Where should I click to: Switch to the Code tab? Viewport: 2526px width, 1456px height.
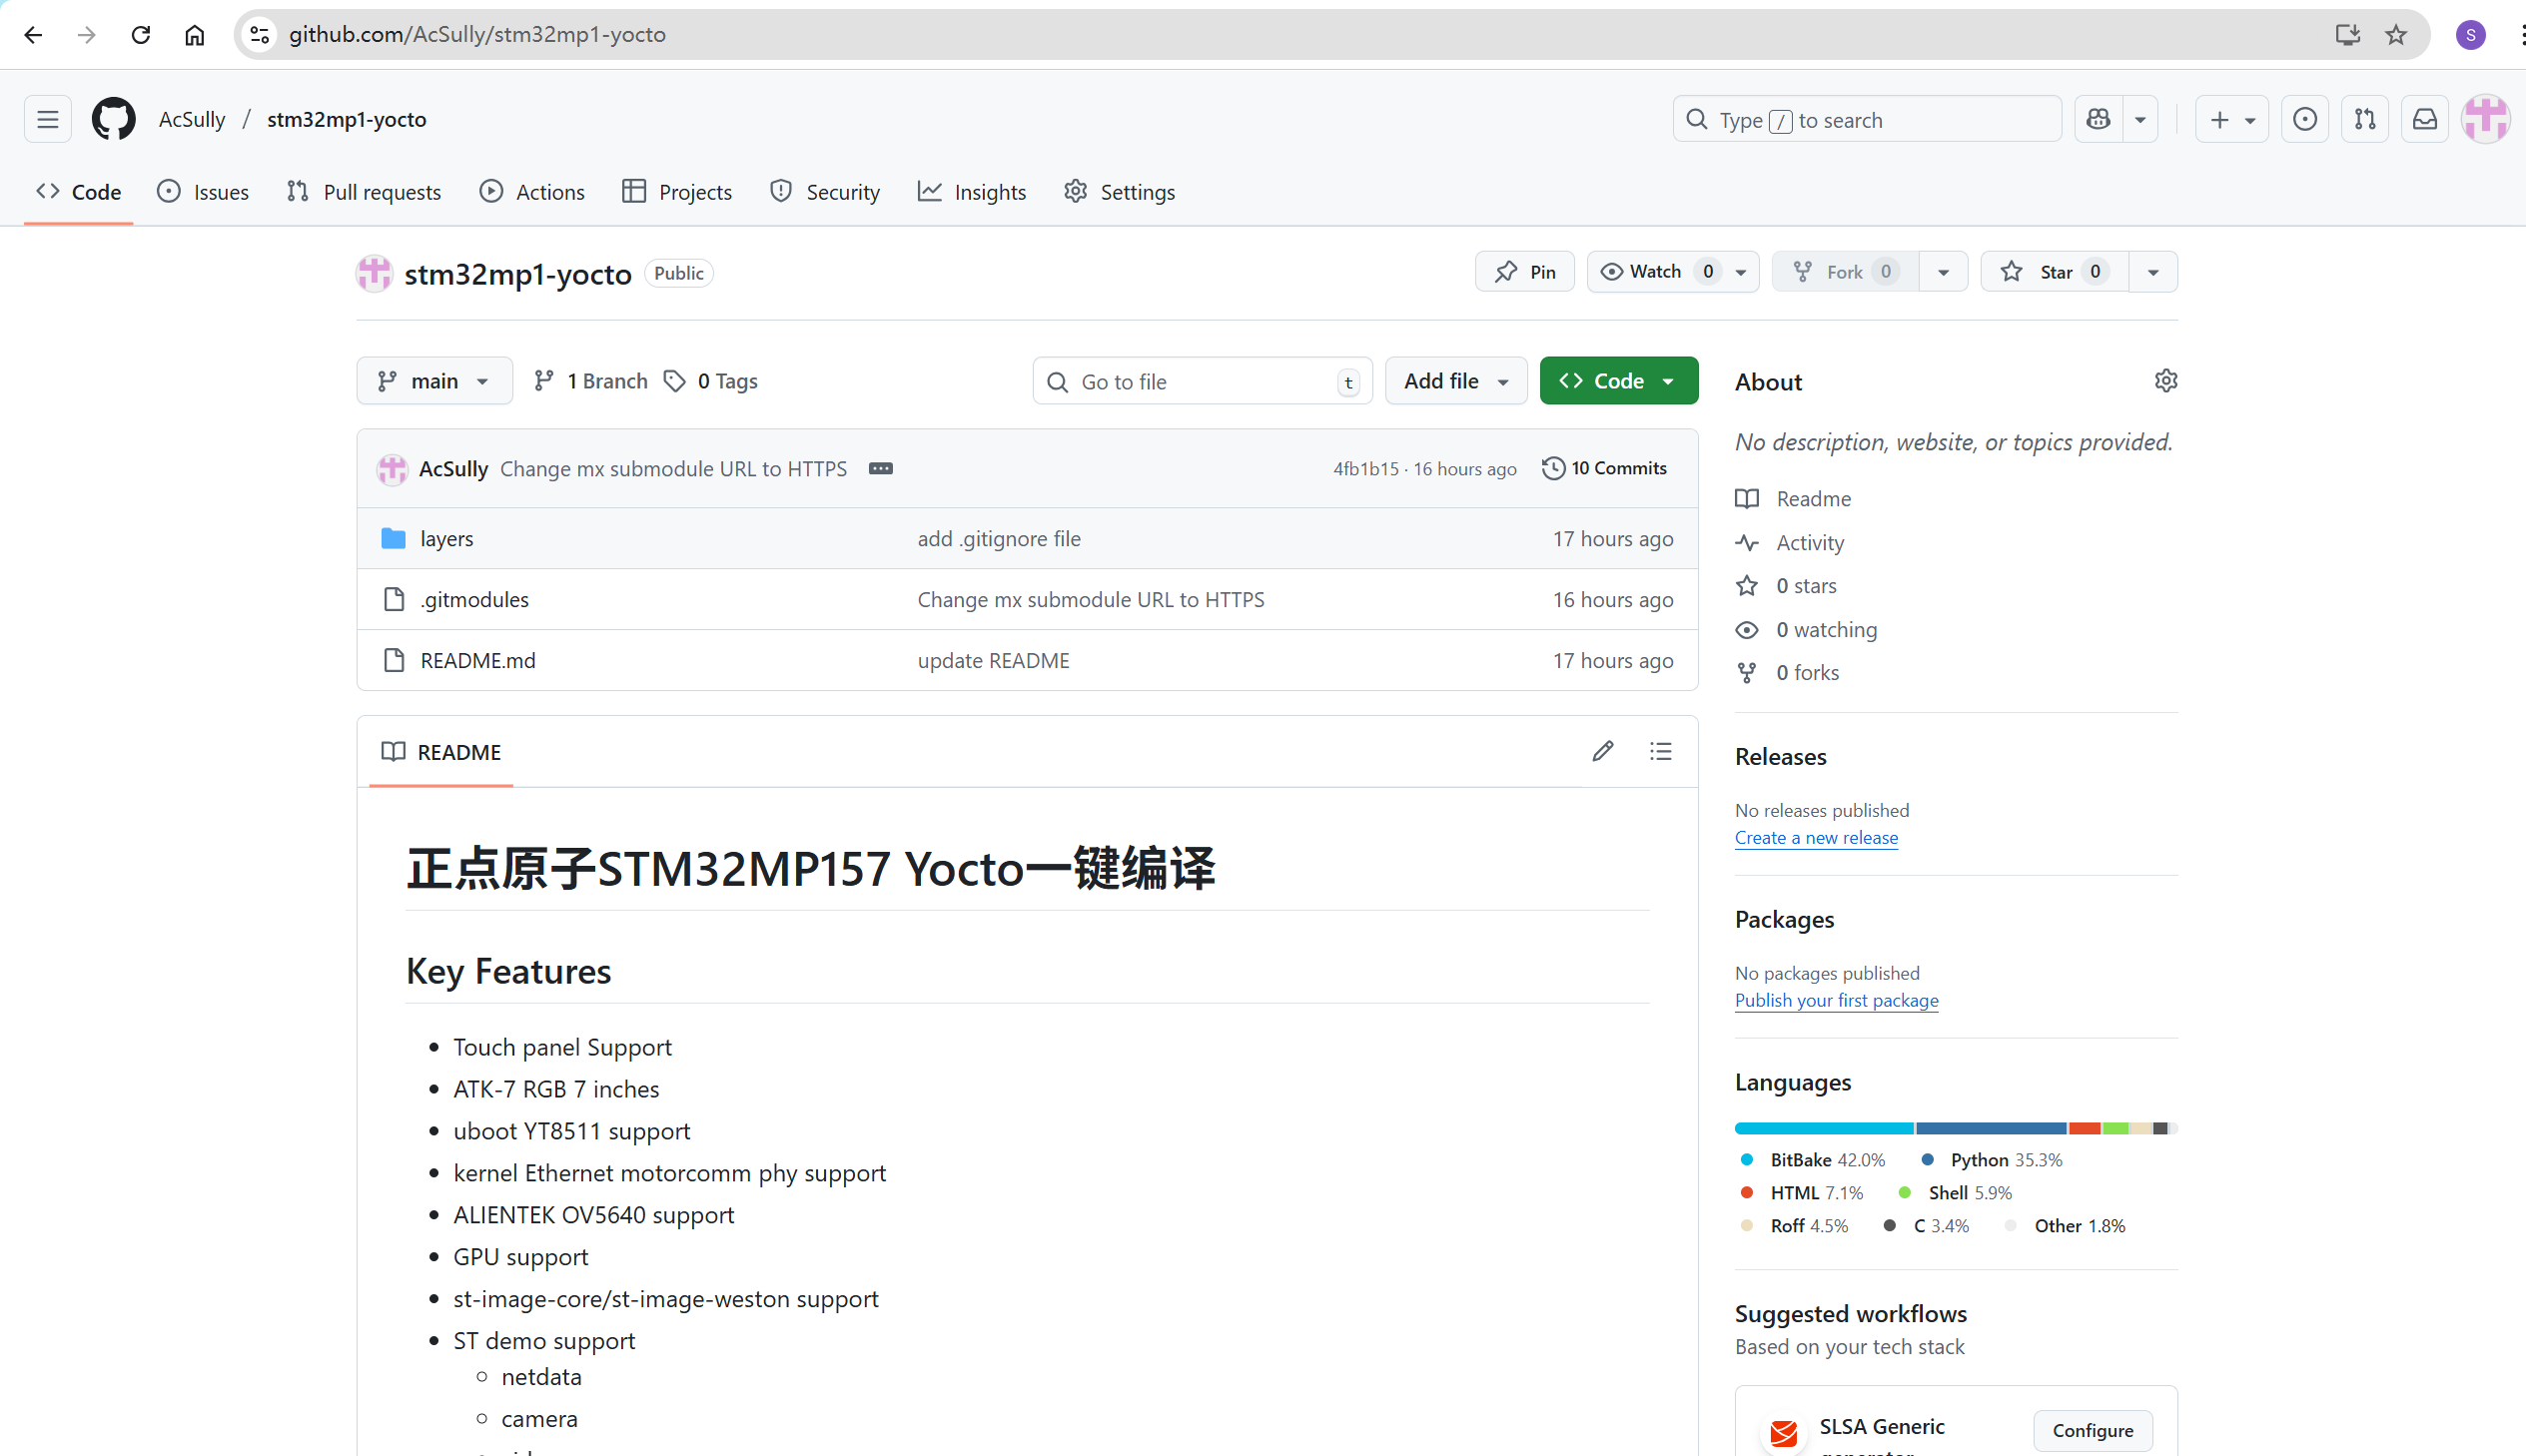pyautogui.click(x=79, y=192)
